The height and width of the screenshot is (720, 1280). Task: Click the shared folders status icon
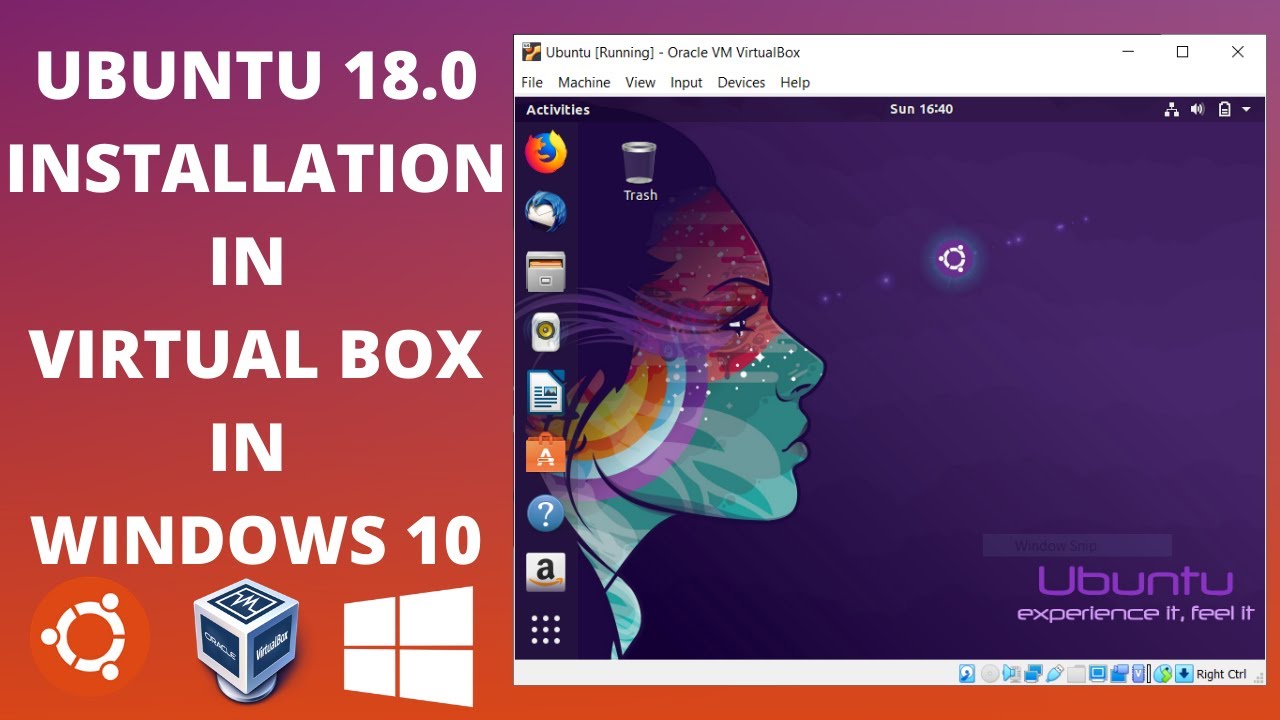coord(1076,673)
